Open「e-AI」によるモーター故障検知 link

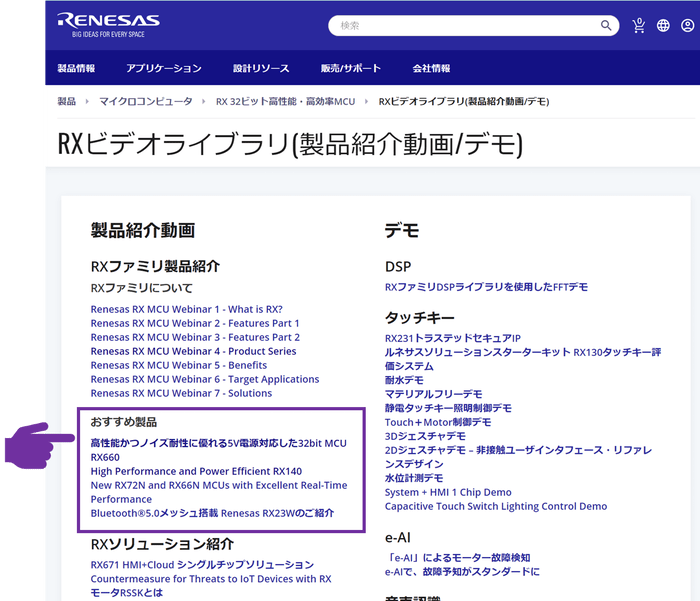458,558
